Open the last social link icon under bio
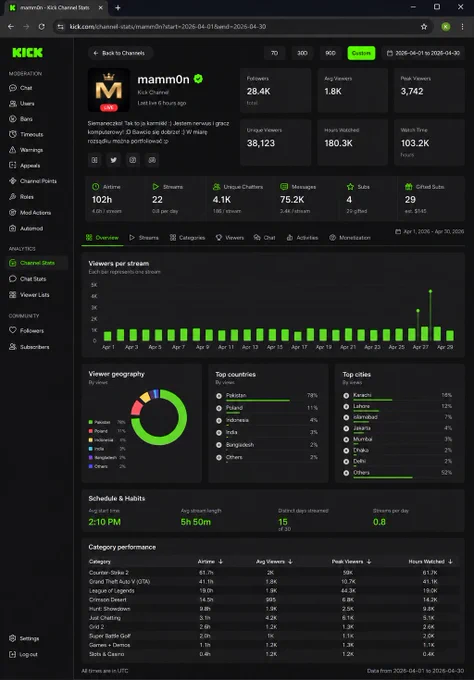This screenshot has height=680, width=474. click(x=152, y=160)
